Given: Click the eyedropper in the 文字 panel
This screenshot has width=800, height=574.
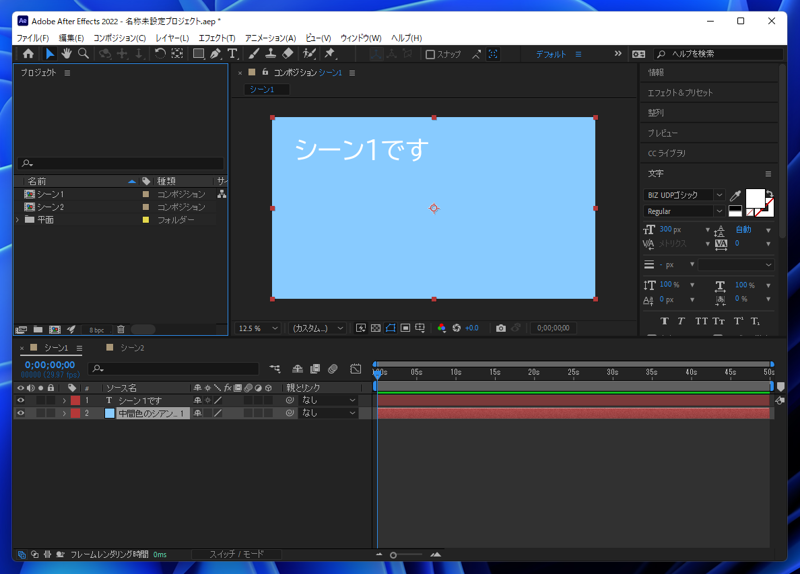Looking at the screenshot, I should 736,195.
